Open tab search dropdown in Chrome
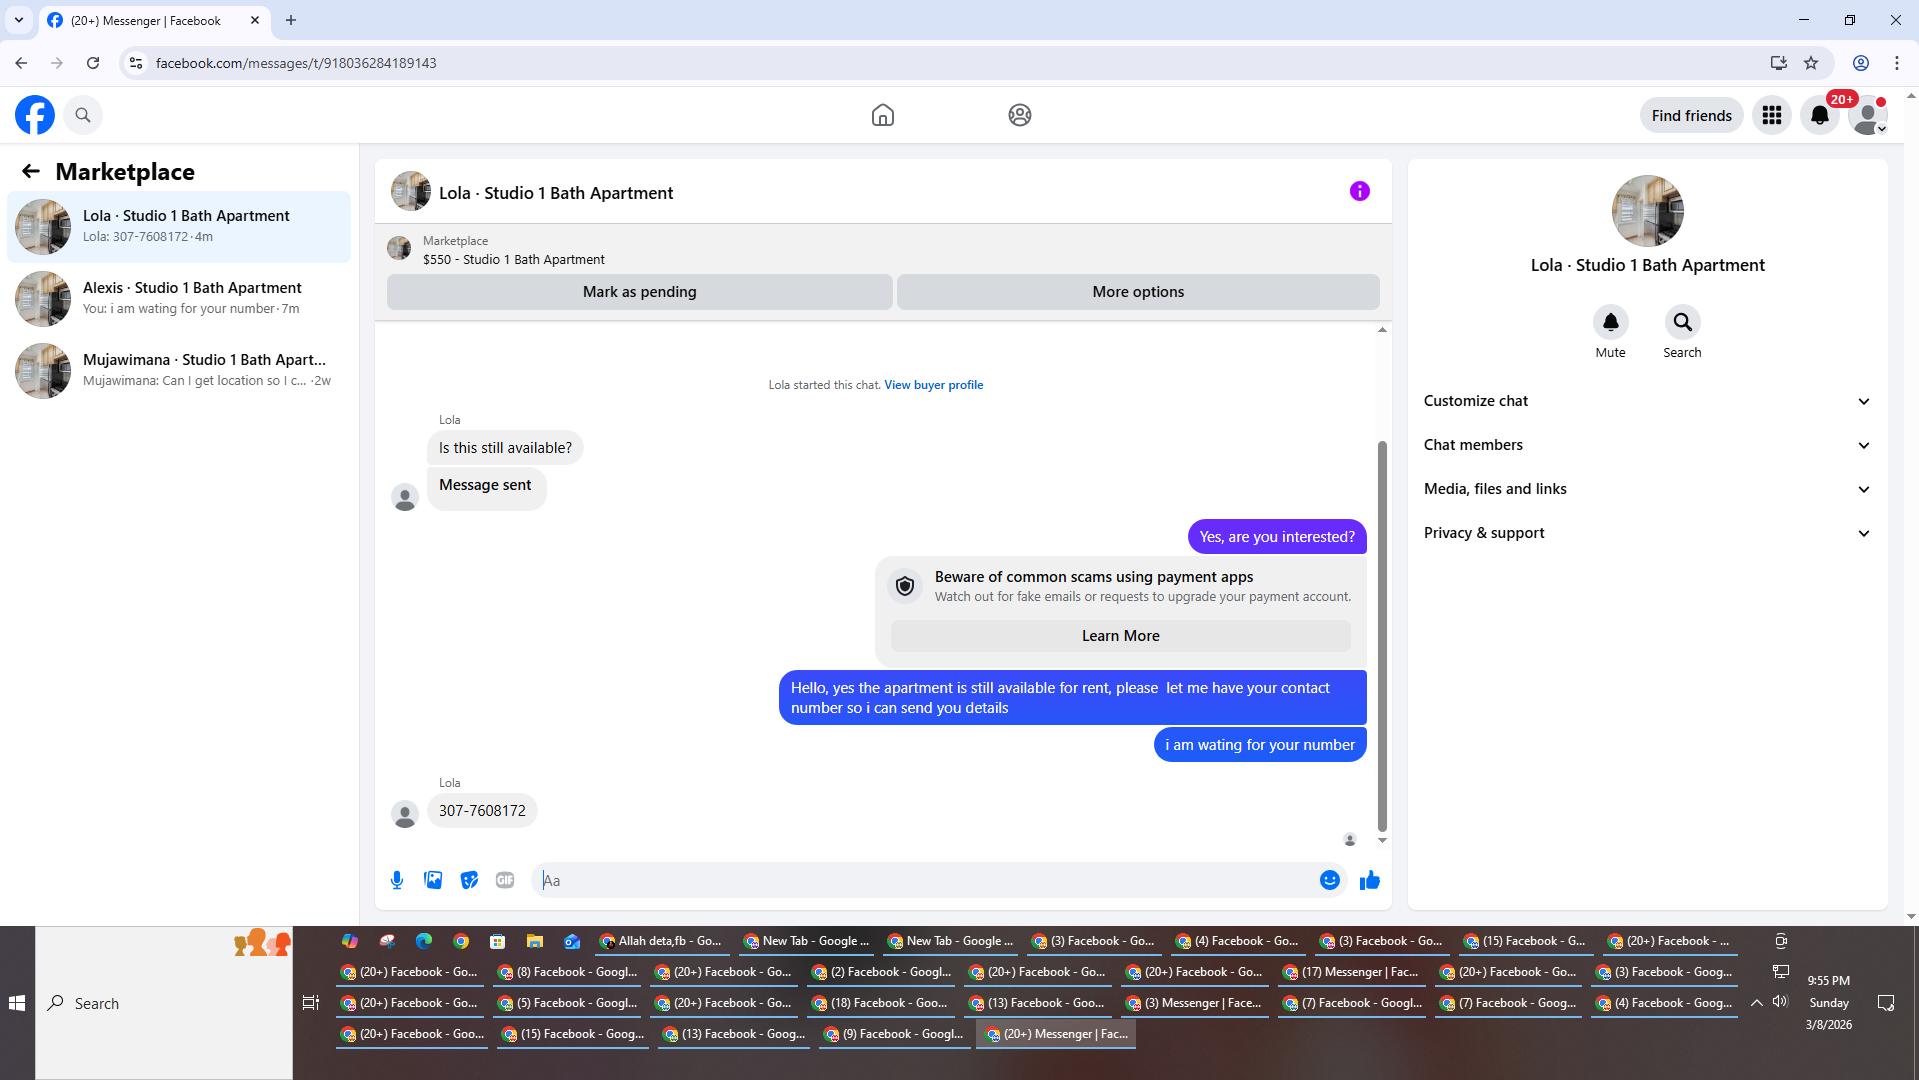 tap(18, 20)
